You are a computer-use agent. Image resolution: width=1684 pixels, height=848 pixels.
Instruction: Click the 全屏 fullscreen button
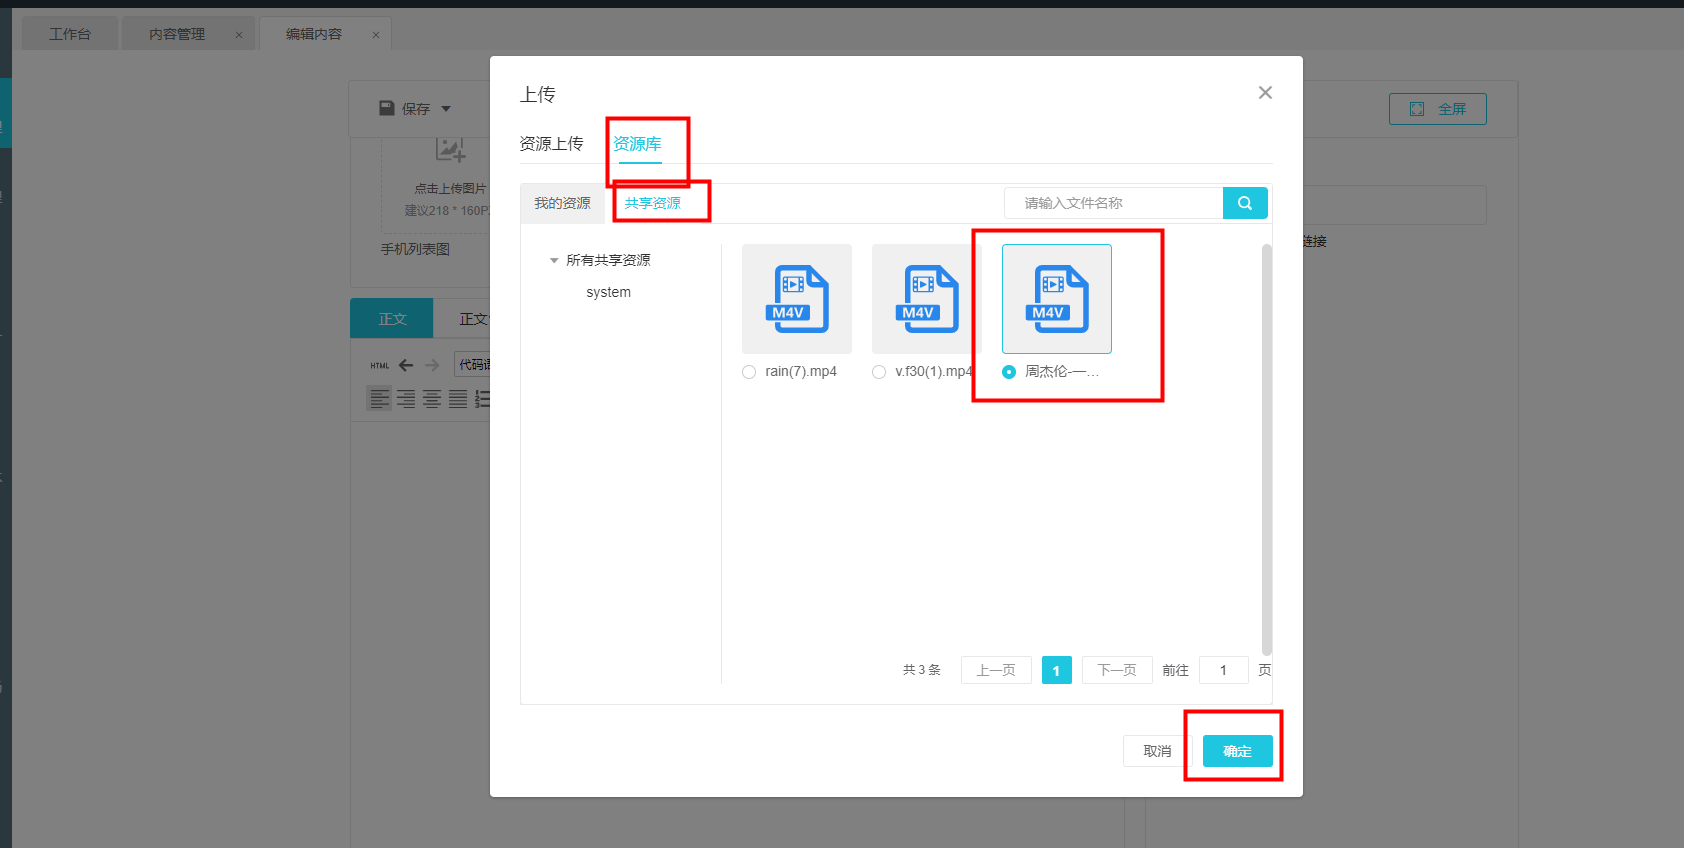[1437, 109]
